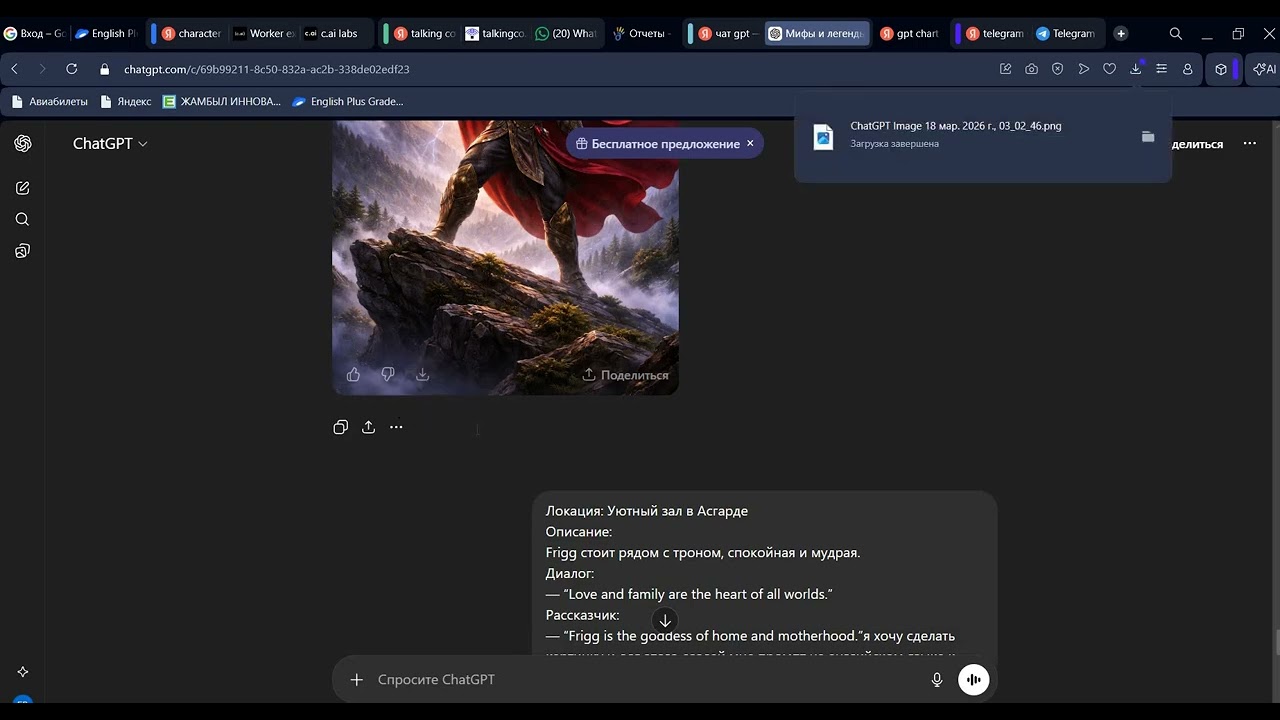Dislike the generated image with thumbs down
The height and width of the screenshot is (720, 1280).
[x=388, y=375]
